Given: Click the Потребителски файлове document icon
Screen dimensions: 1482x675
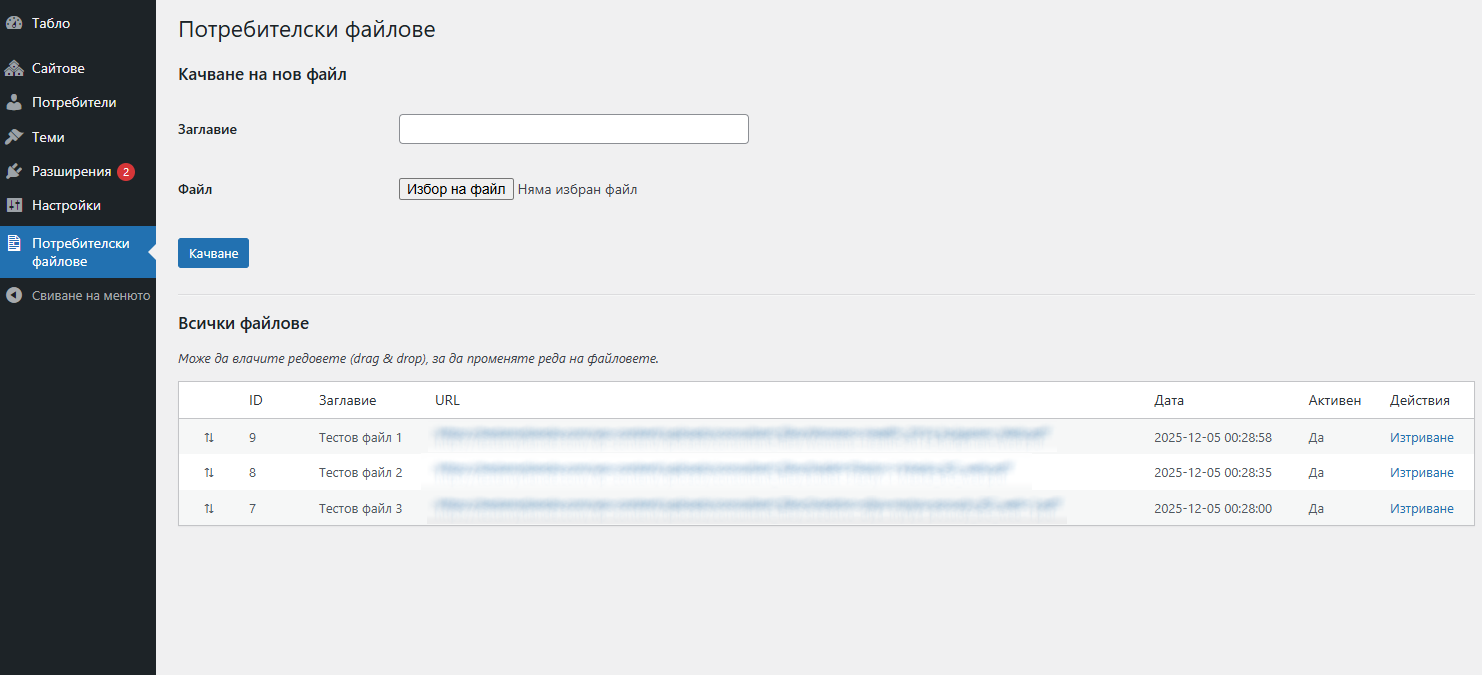Looking at the screenshot, I should (x=14, y=243).
